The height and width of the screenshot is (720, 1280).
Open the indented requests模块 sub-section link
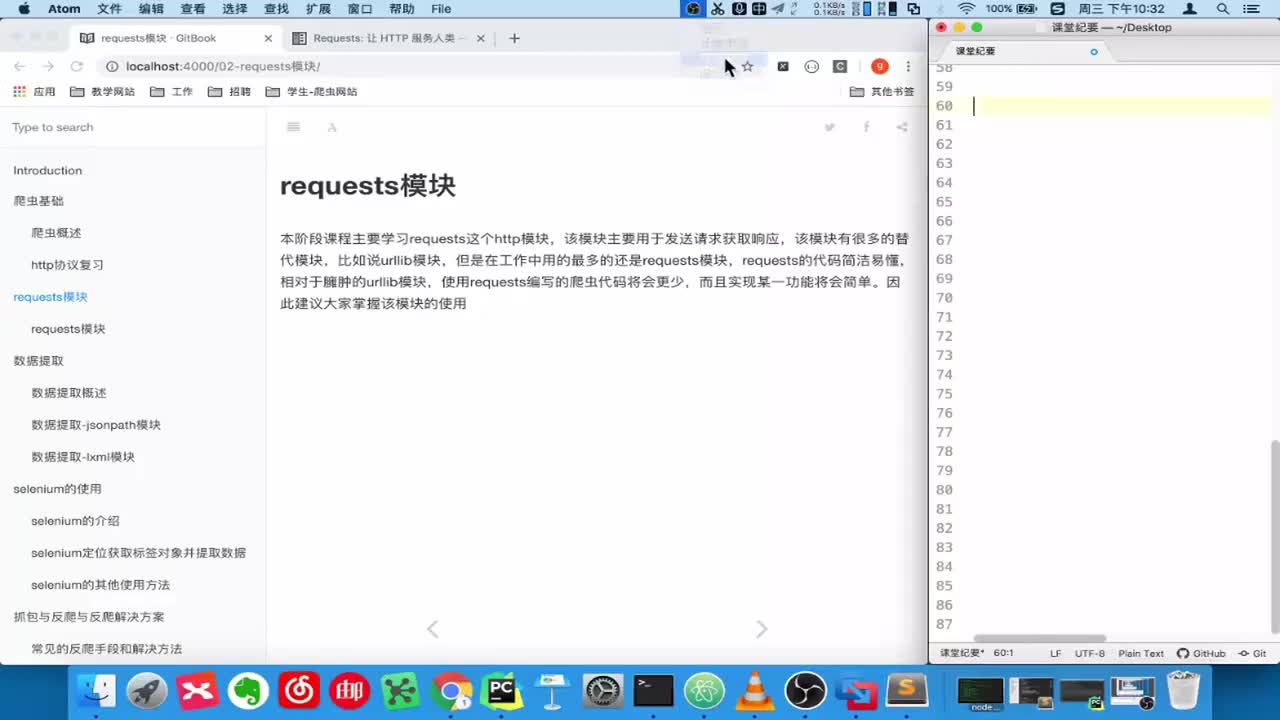68,329
